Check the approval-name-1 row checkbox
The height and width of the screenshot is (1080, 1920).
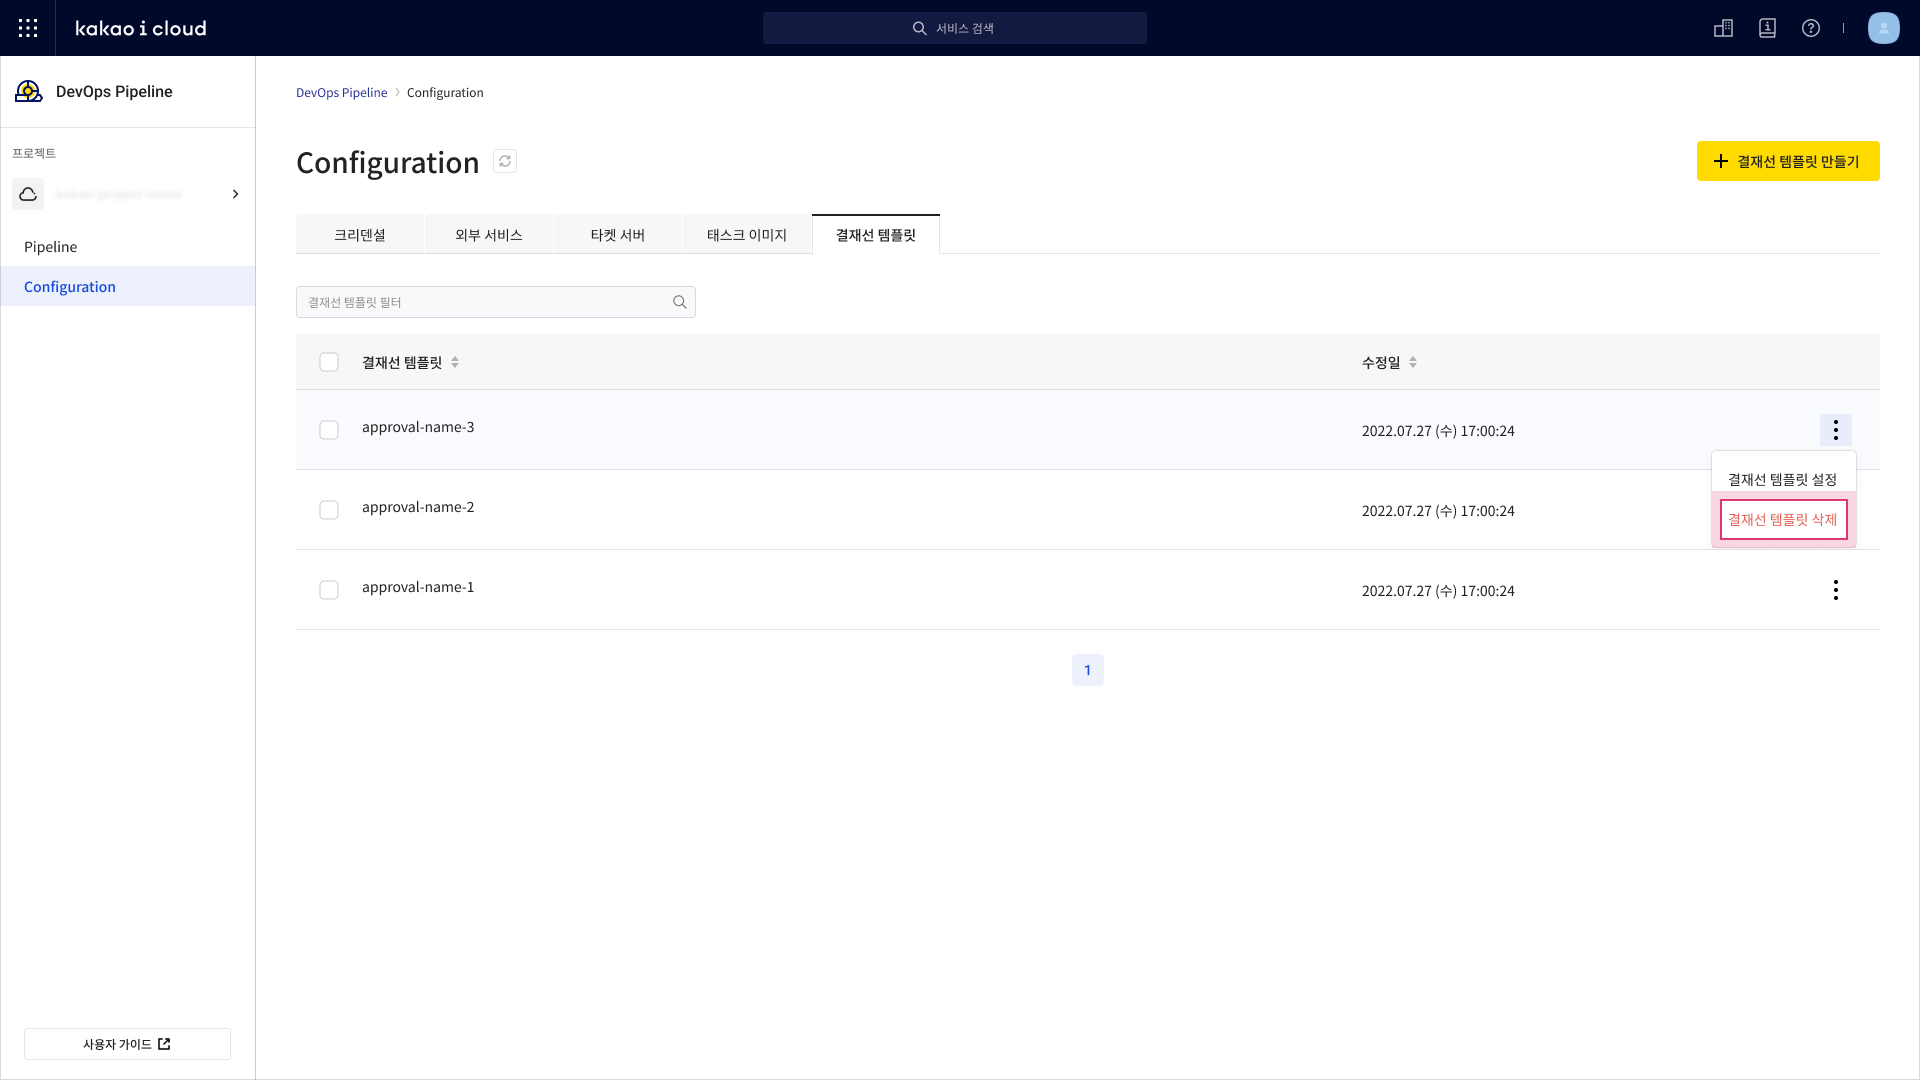coord(329,590)
